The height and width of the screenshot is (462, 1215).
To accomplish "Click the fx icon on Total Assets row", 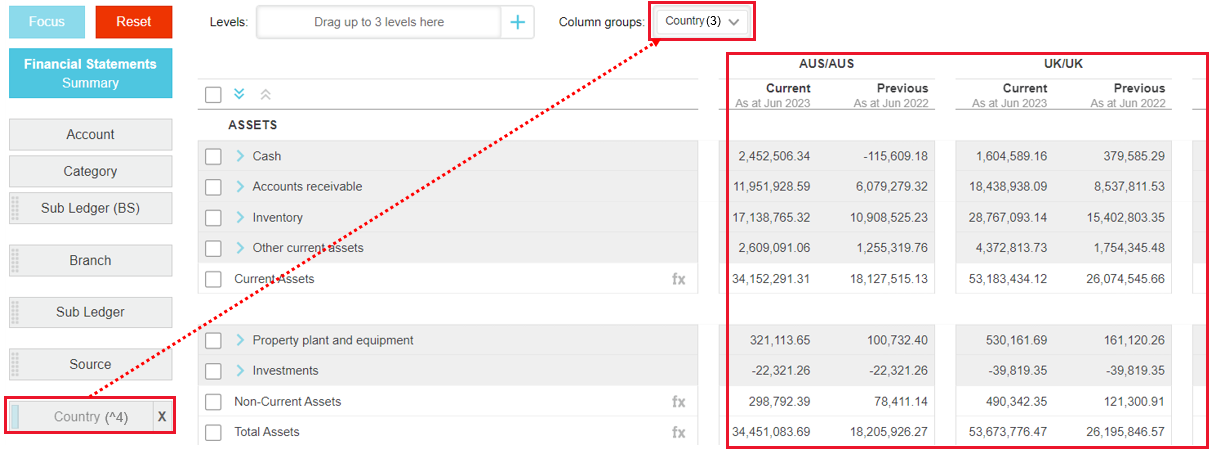I will pyautogui.click(x=678, y=432).
